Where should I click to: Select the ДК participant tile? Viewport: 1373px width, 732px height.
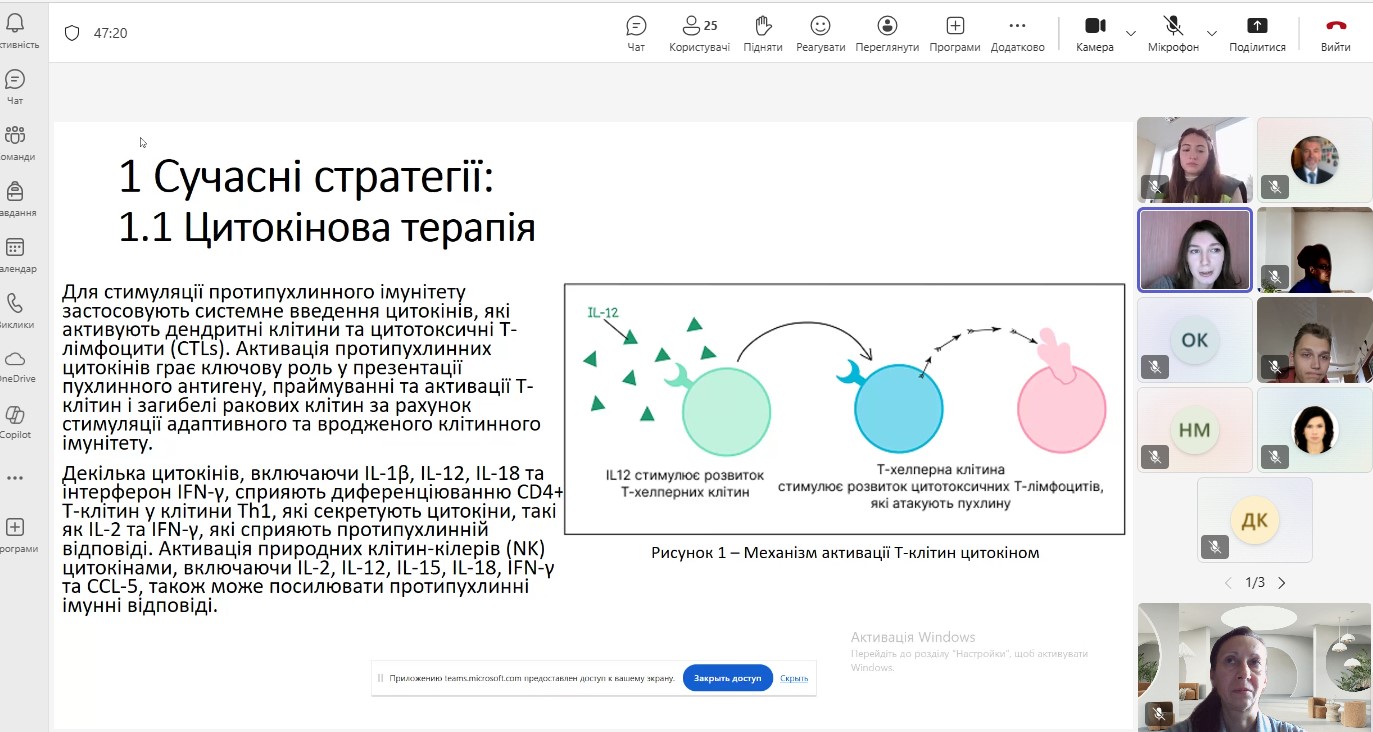1254,520
